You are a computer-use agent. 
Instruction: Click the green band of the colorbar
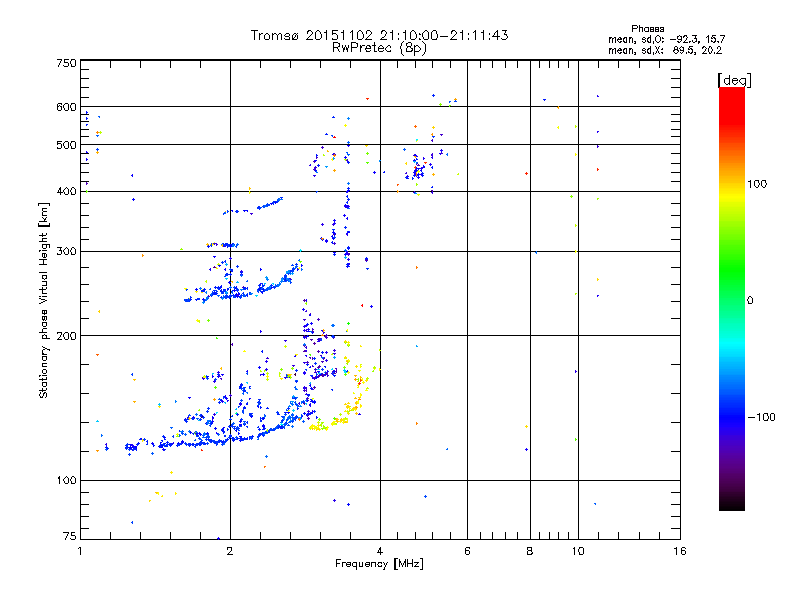(732, 270)
